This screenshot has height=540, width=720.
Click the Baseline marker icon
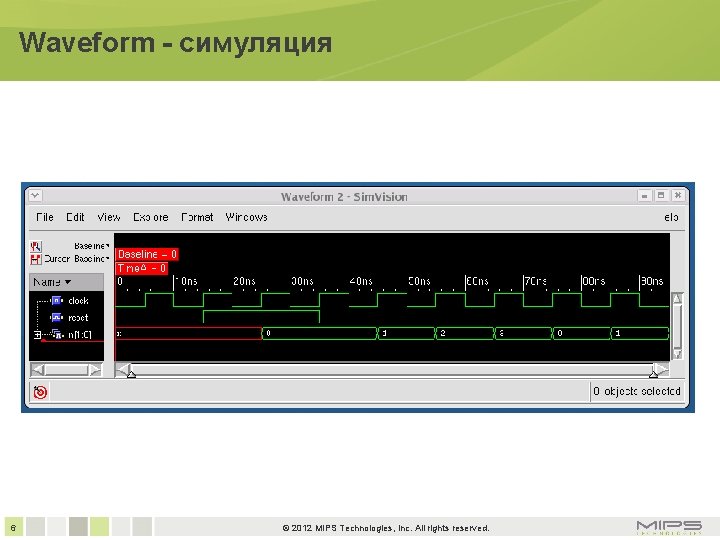35,247
